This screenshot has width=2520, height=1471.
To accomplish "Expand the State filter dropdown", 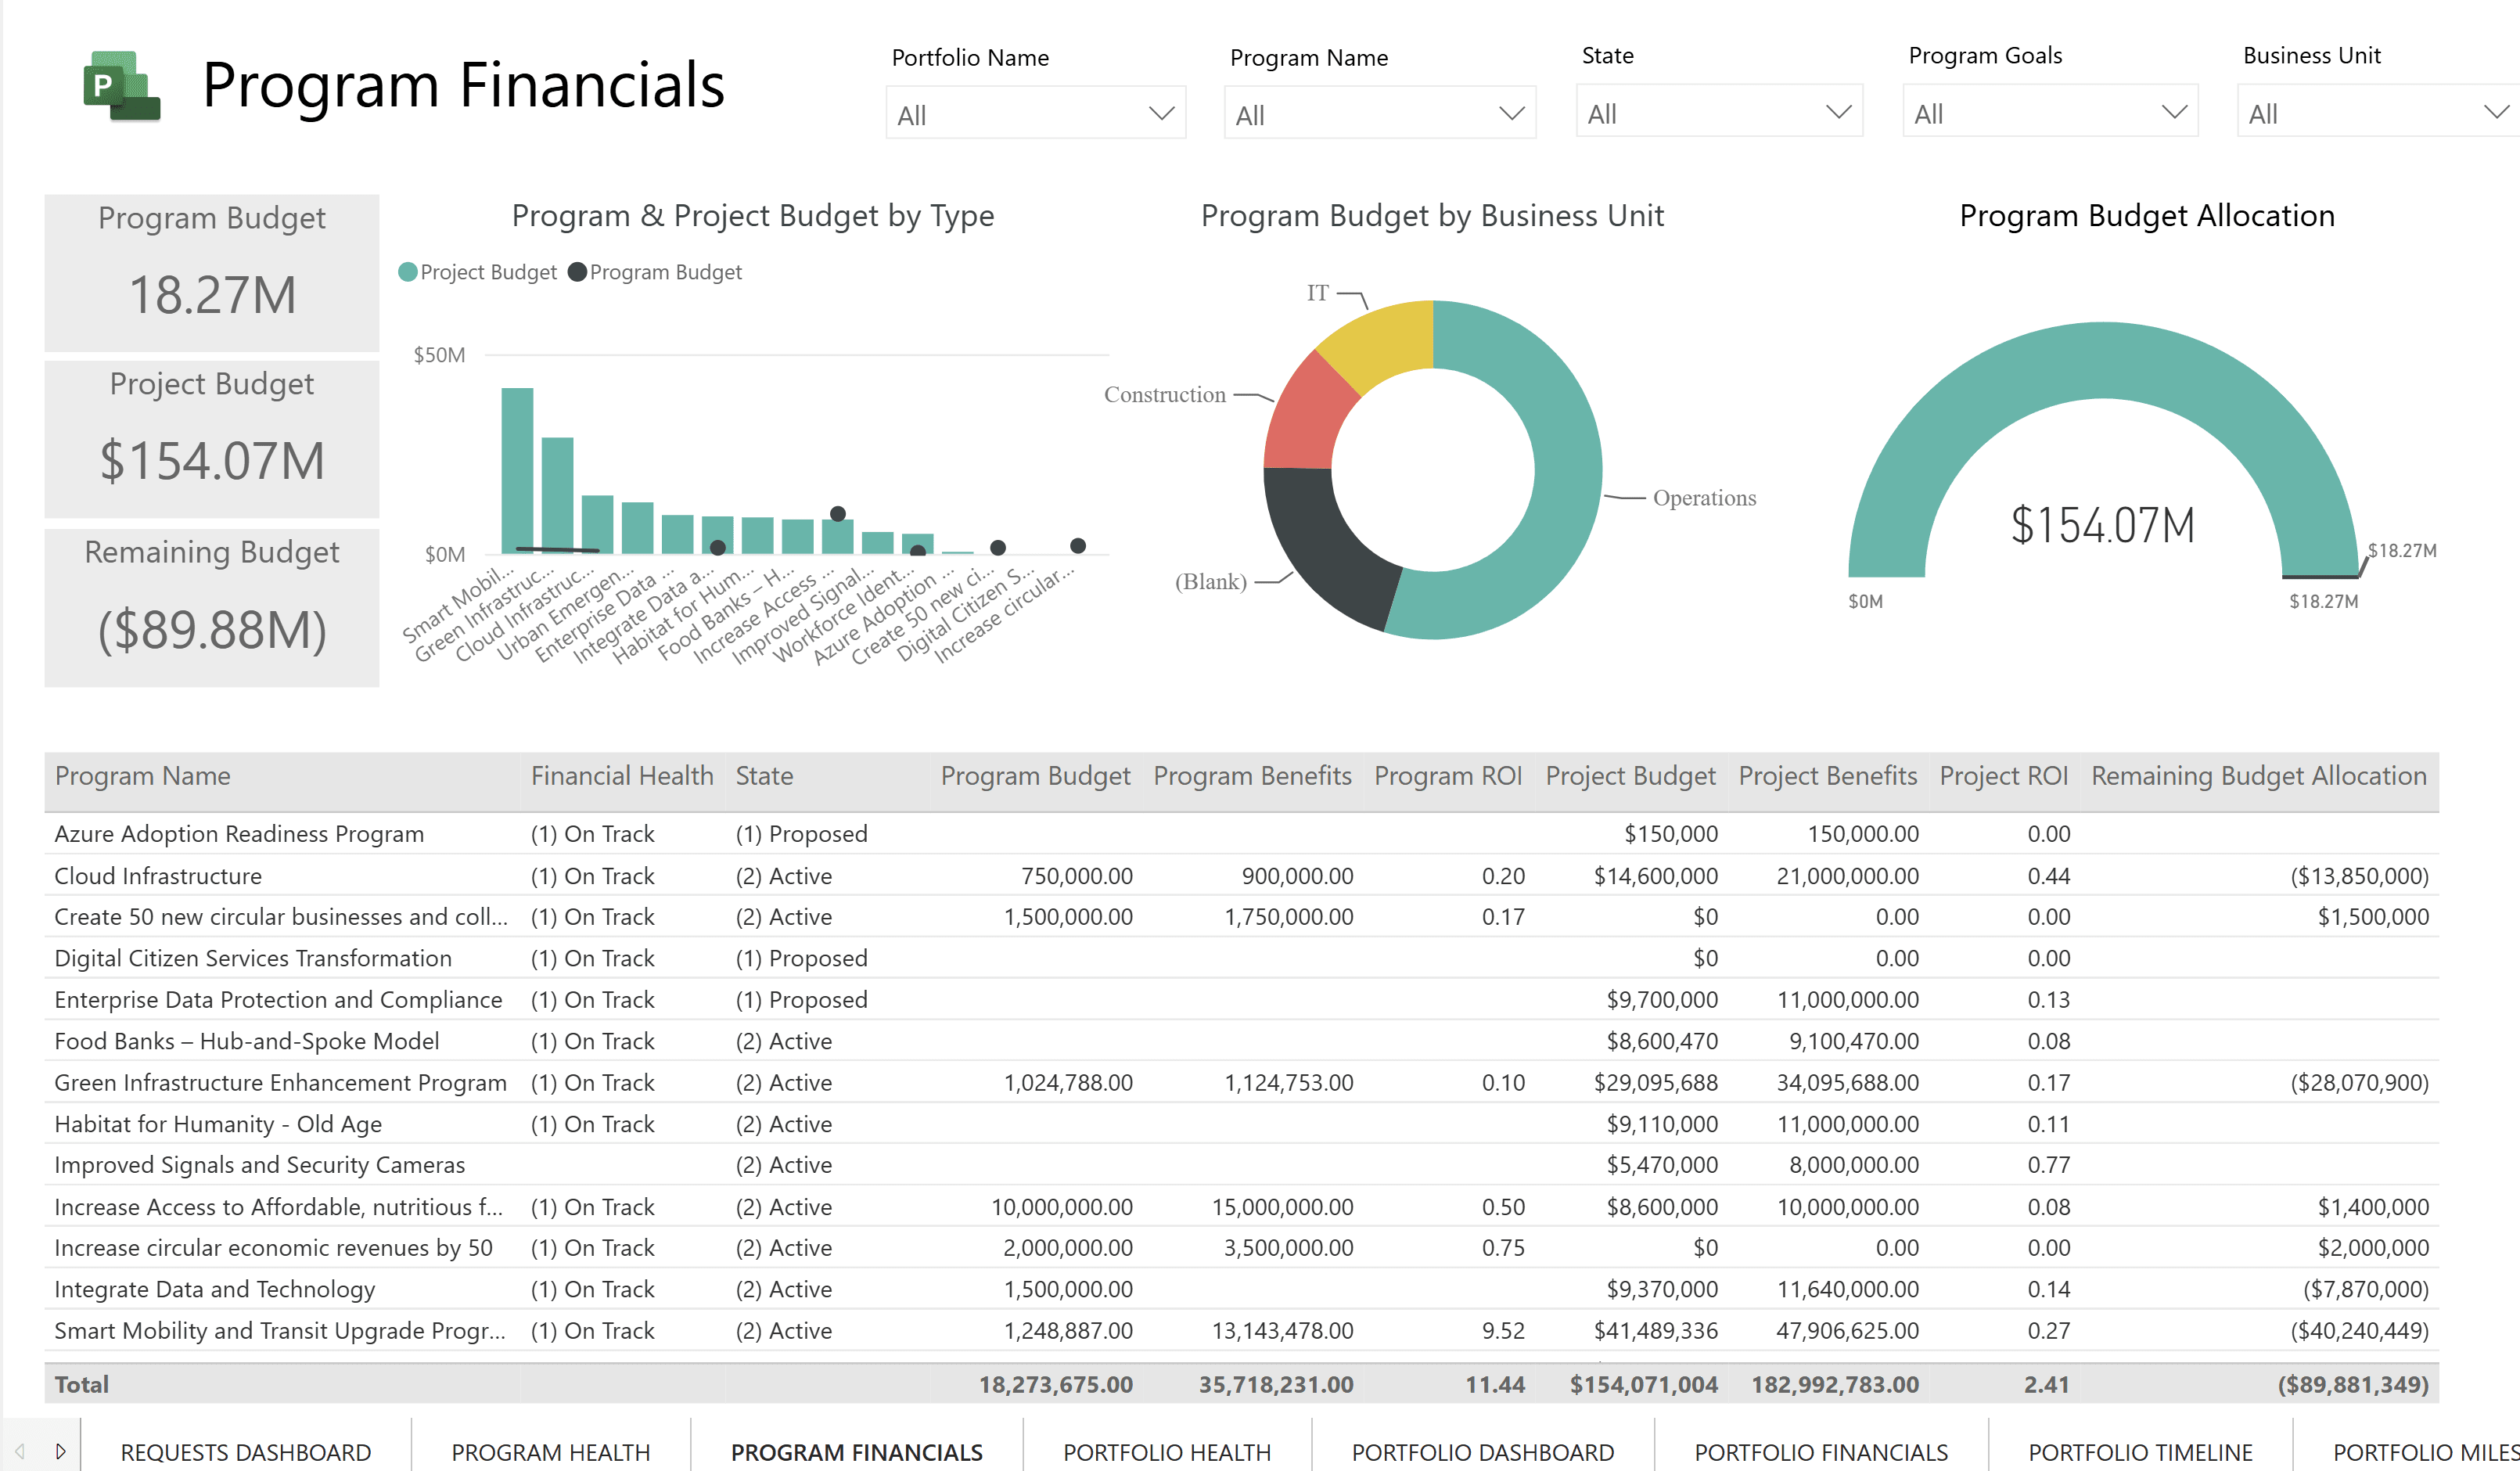I will (1719, 112).
